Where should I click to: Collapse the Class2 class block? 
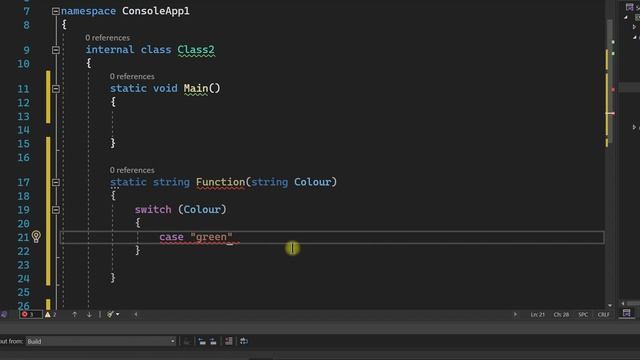(56, 50)
